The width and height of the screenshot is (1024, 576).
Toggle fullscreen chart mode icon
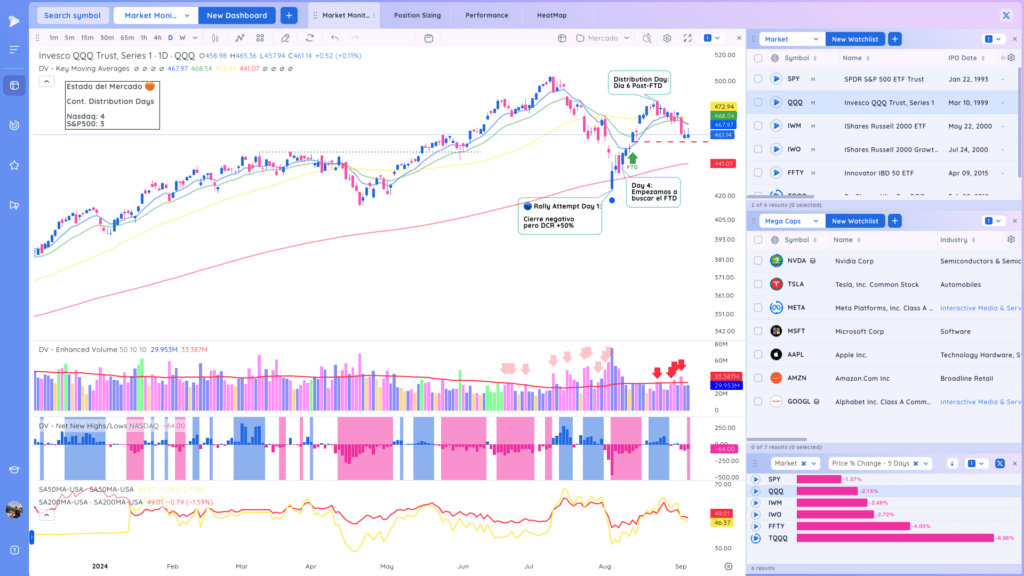click(688, 38)
